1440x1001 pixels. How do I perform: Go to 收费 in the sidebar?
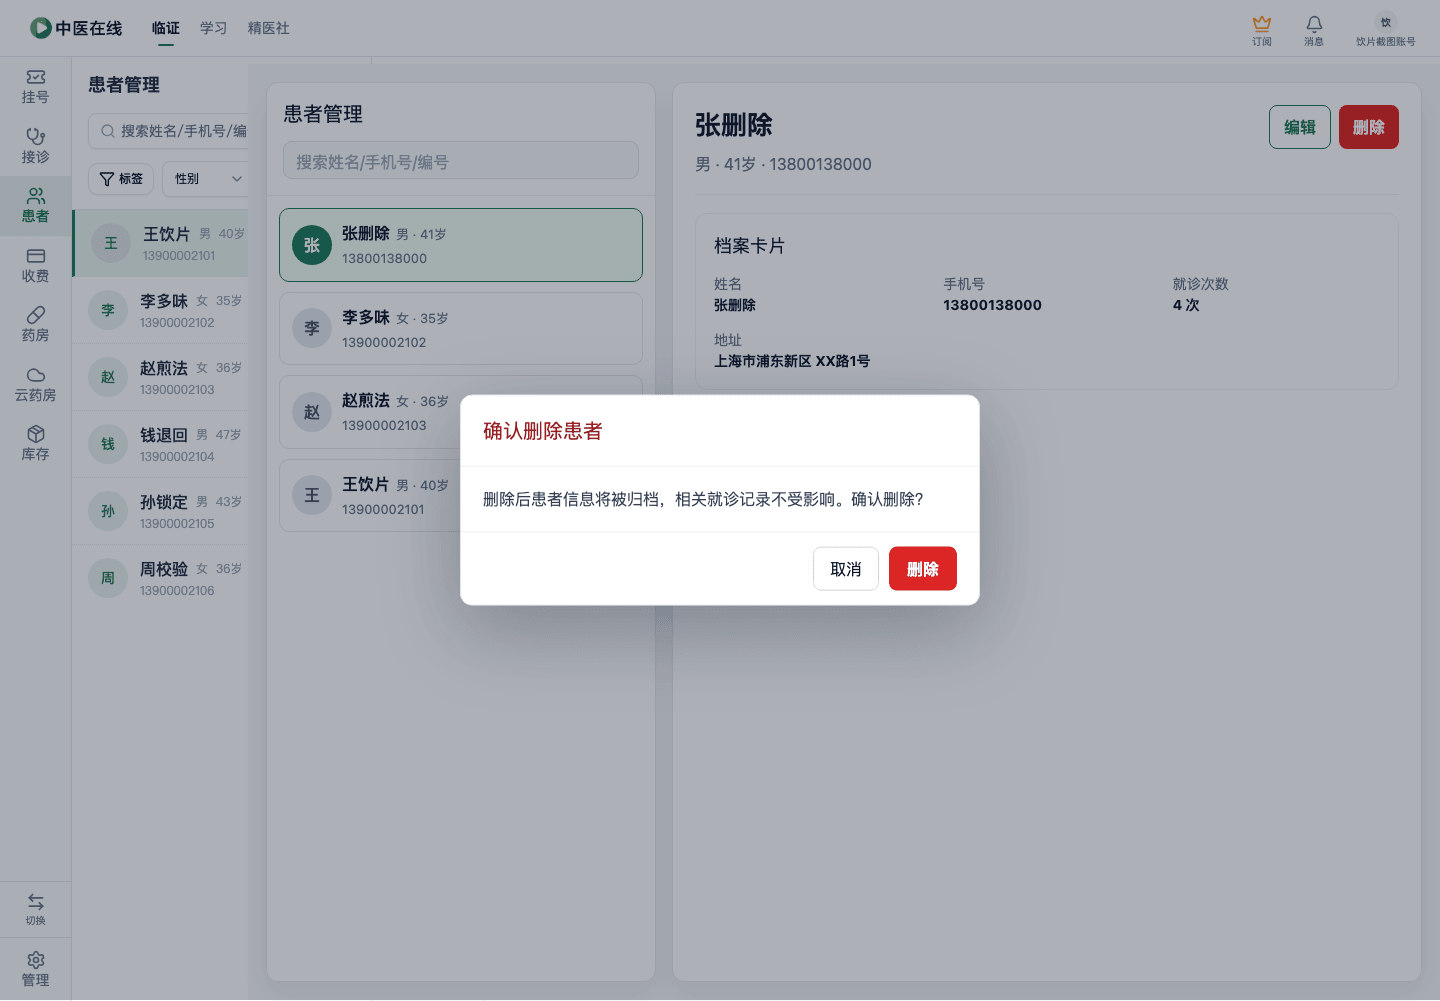point(35,266)
